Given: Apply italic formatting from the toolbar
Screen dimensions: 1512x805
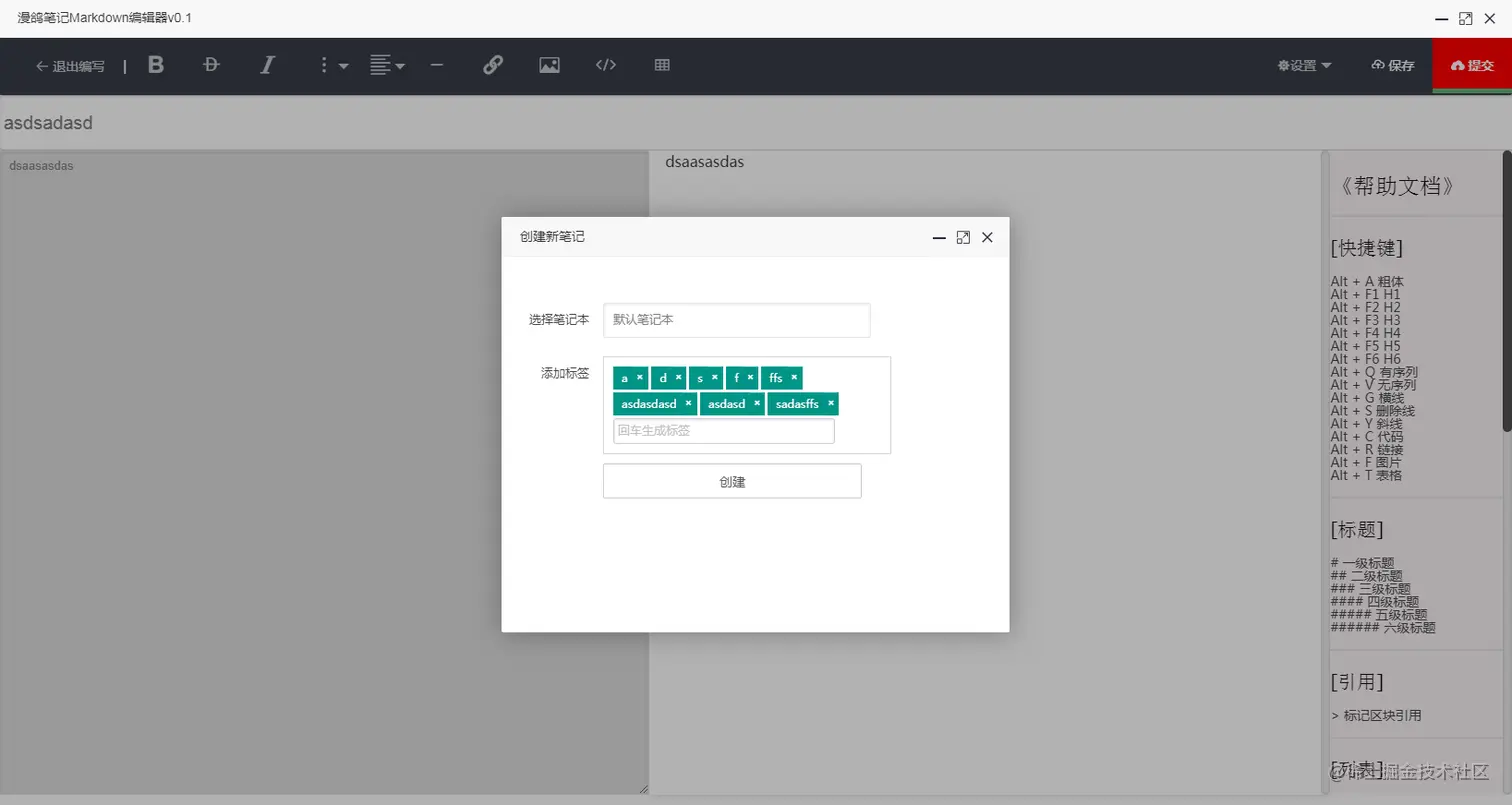Looking at the screenshot, I should pyautogui.click(x=266, y=65).
